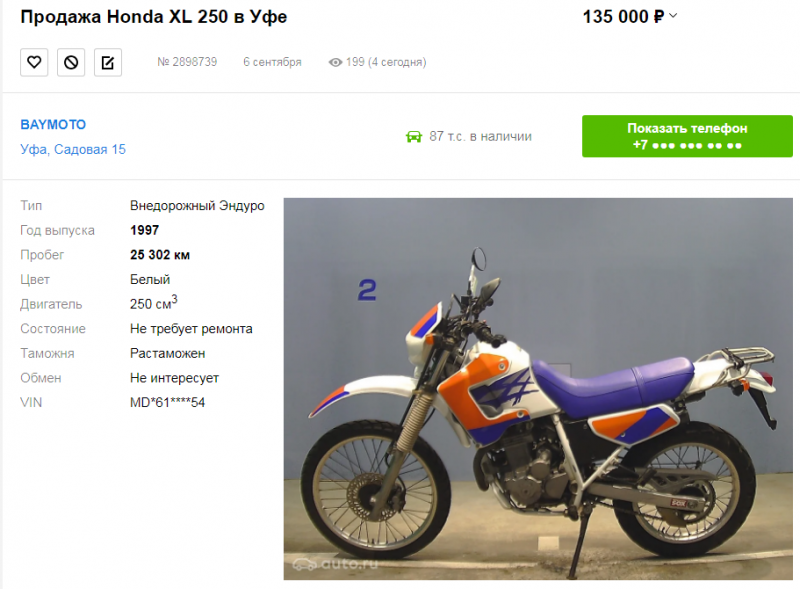
Task: Open the Honda XL 250 motorcycle photo
Action: pos(538,388)
